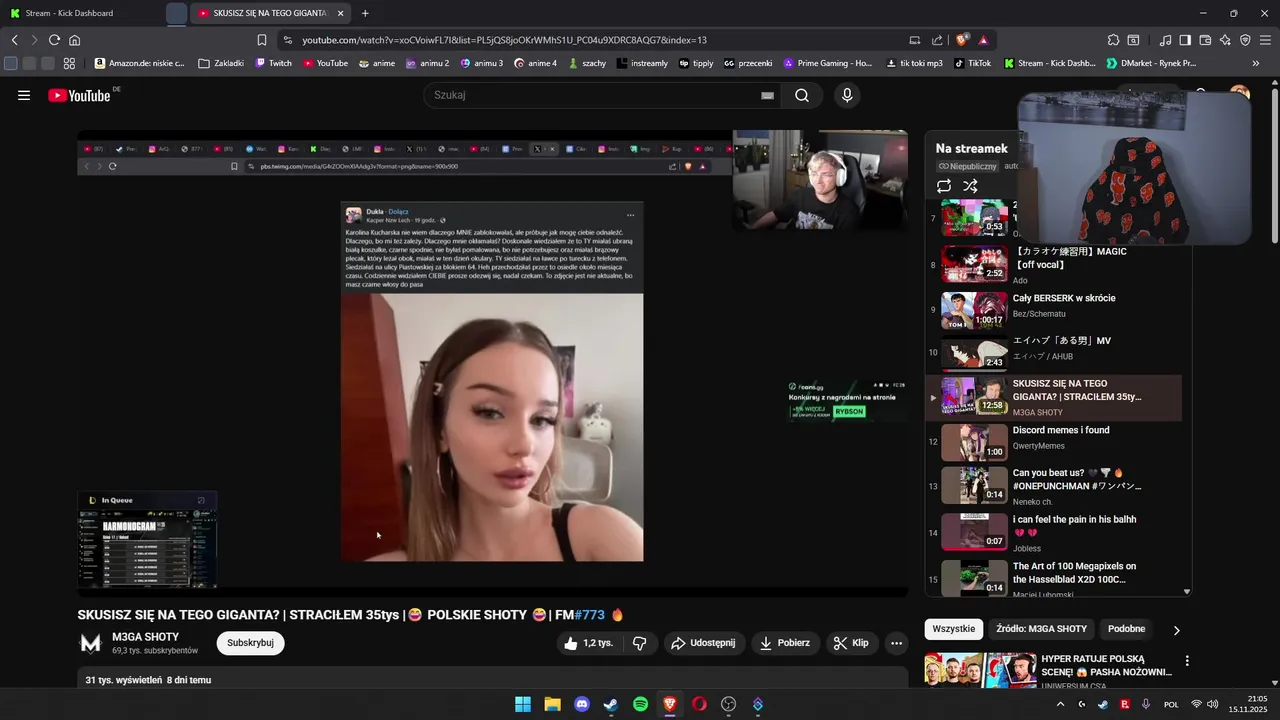Click the video player area
Image resolution: width=1280 pixels, height=720 pixels.
click(x=492, y=363)
